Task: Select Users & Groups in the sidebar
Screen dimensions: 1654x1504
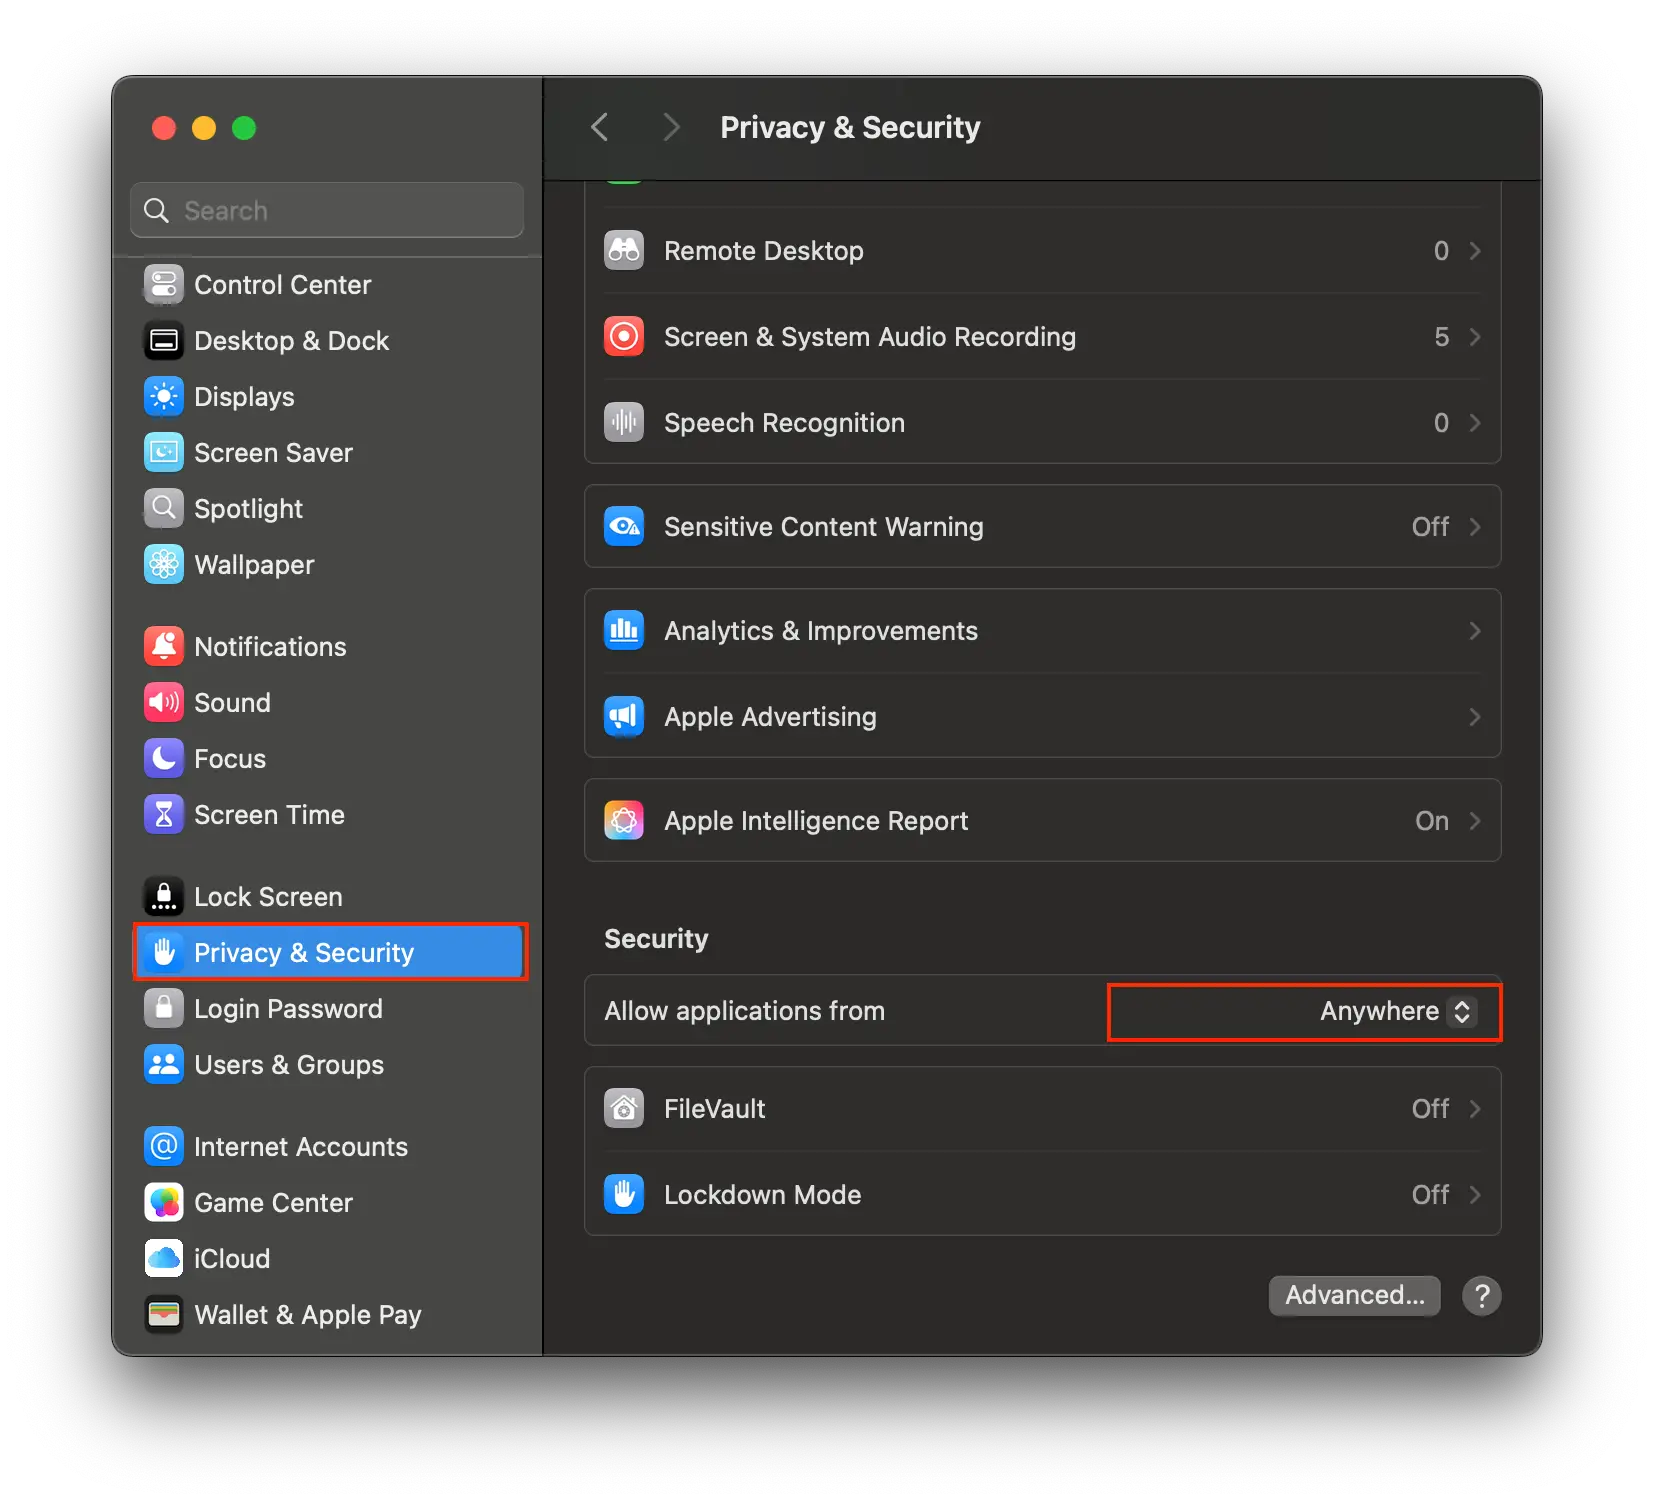Action: coord(288,1064)
